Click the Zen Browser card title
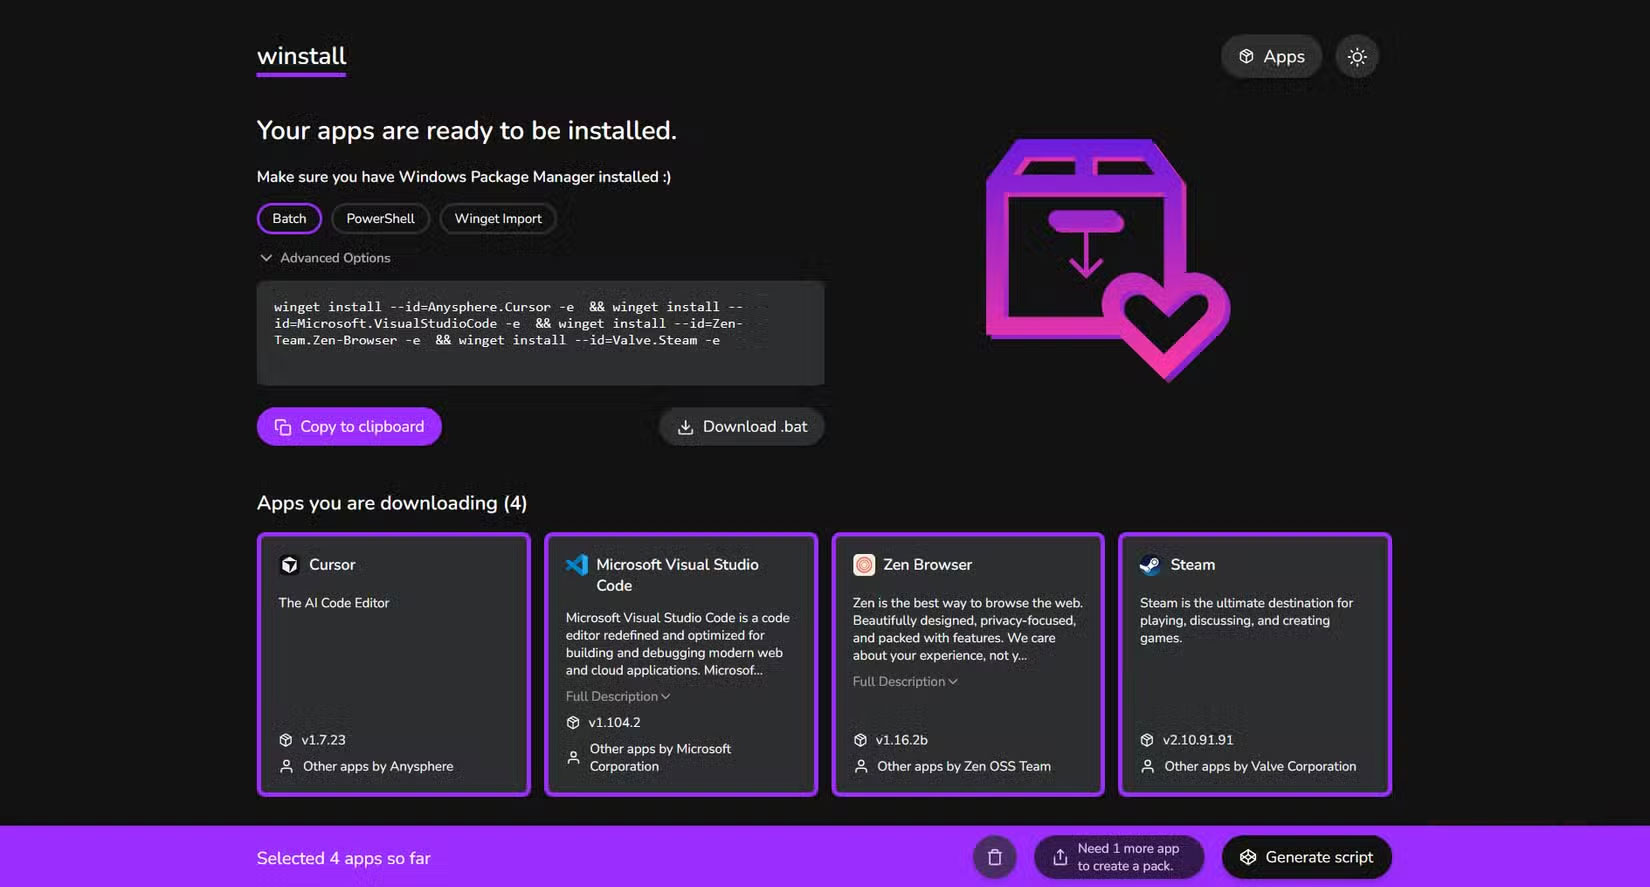This screenshot has height=887, width=1650. (x=927, y=565)
